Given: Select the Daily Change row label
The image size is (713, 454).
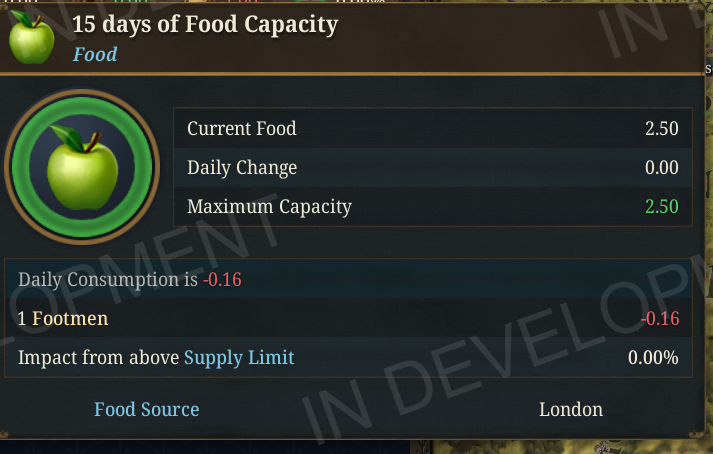Looking at the screenshot, I should click(242, 168).
